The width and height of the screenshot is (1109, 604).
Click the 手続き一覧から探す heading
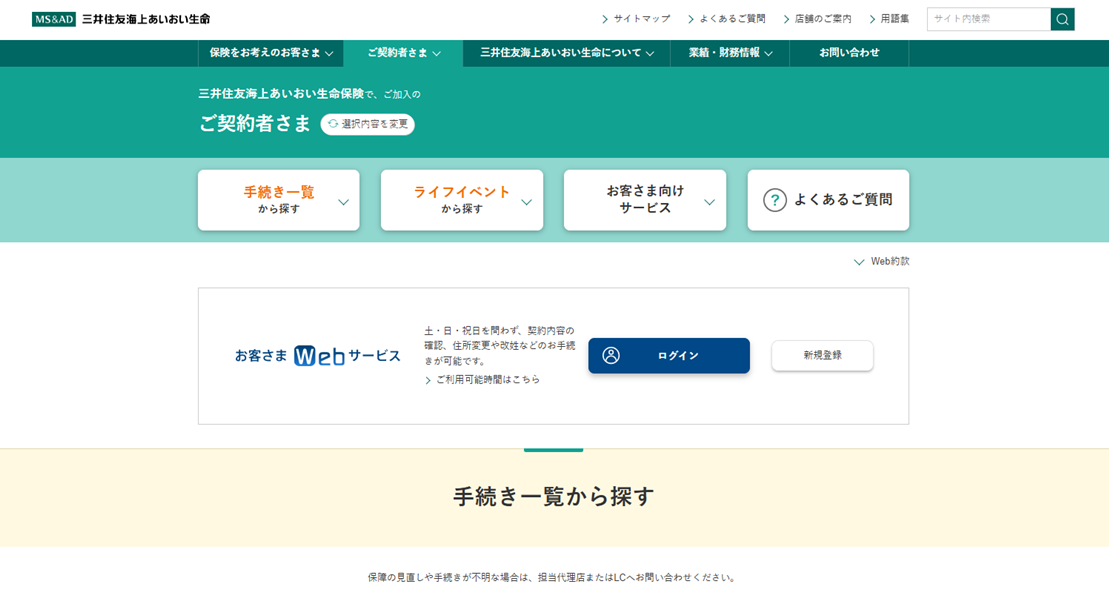(554, 496)
